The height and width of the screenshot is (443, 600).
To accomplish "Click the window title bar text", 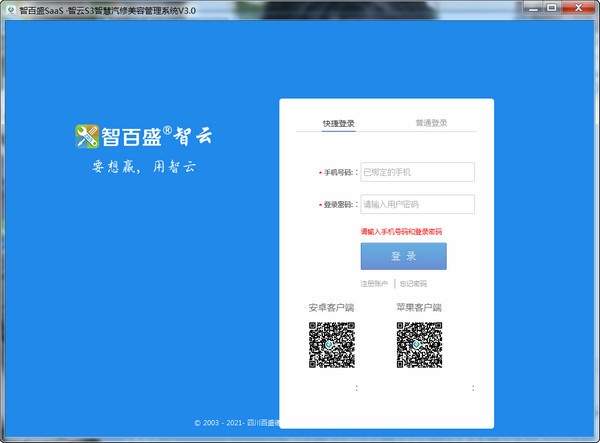I will pos(125,8).
